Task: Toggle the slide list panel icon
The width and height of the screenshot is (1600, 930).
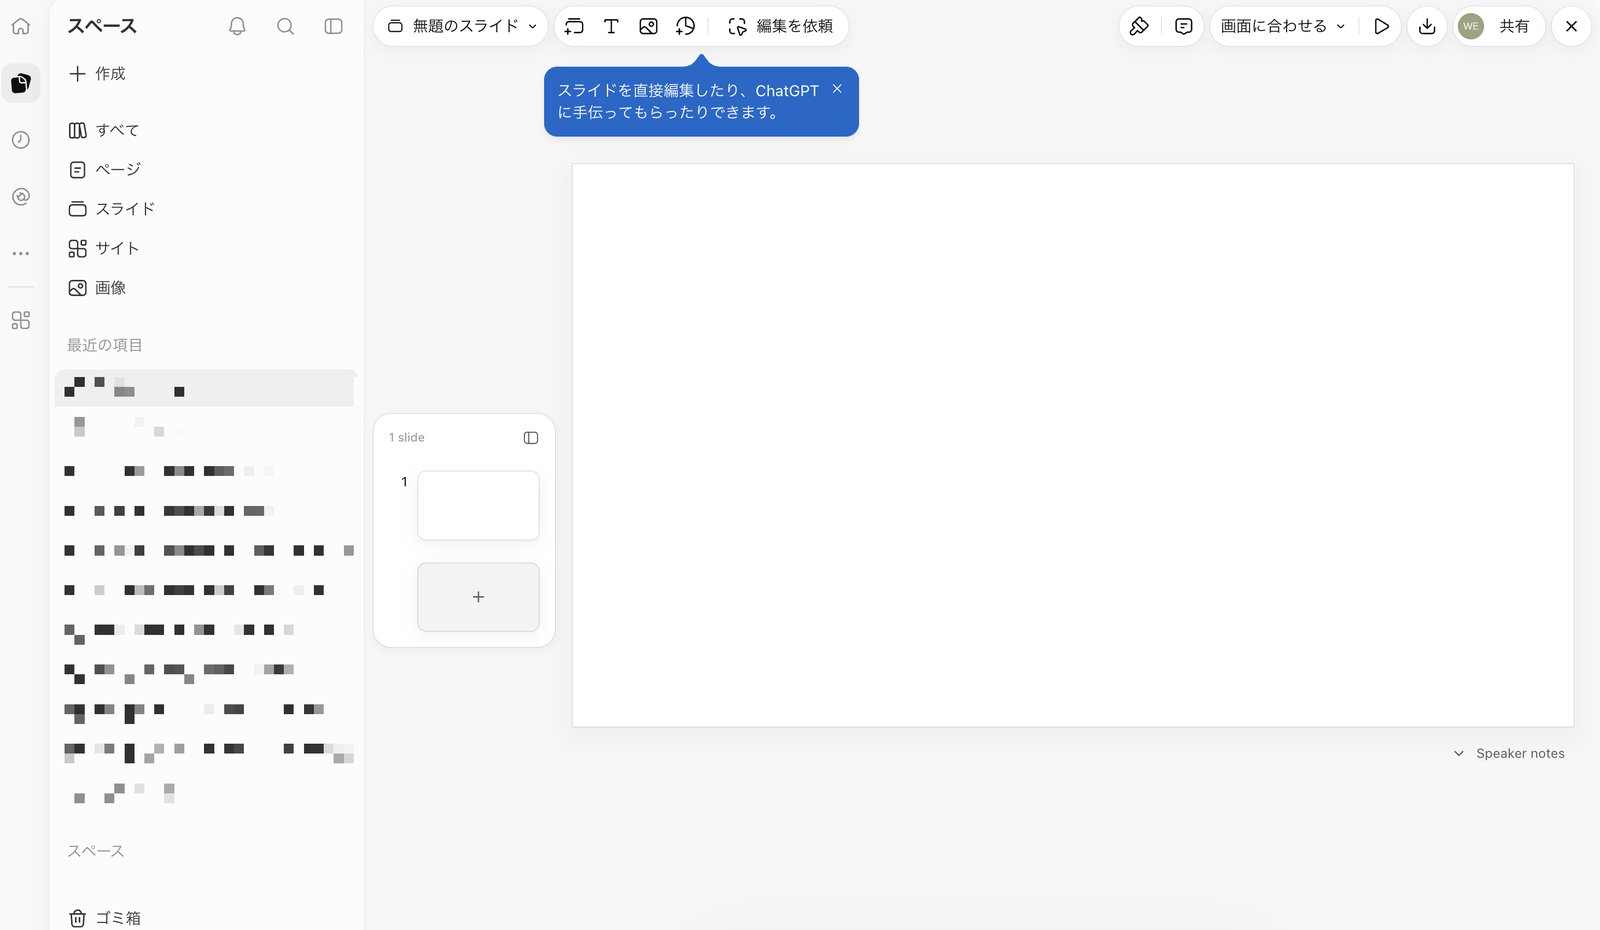Action: [x=531, y=438]
